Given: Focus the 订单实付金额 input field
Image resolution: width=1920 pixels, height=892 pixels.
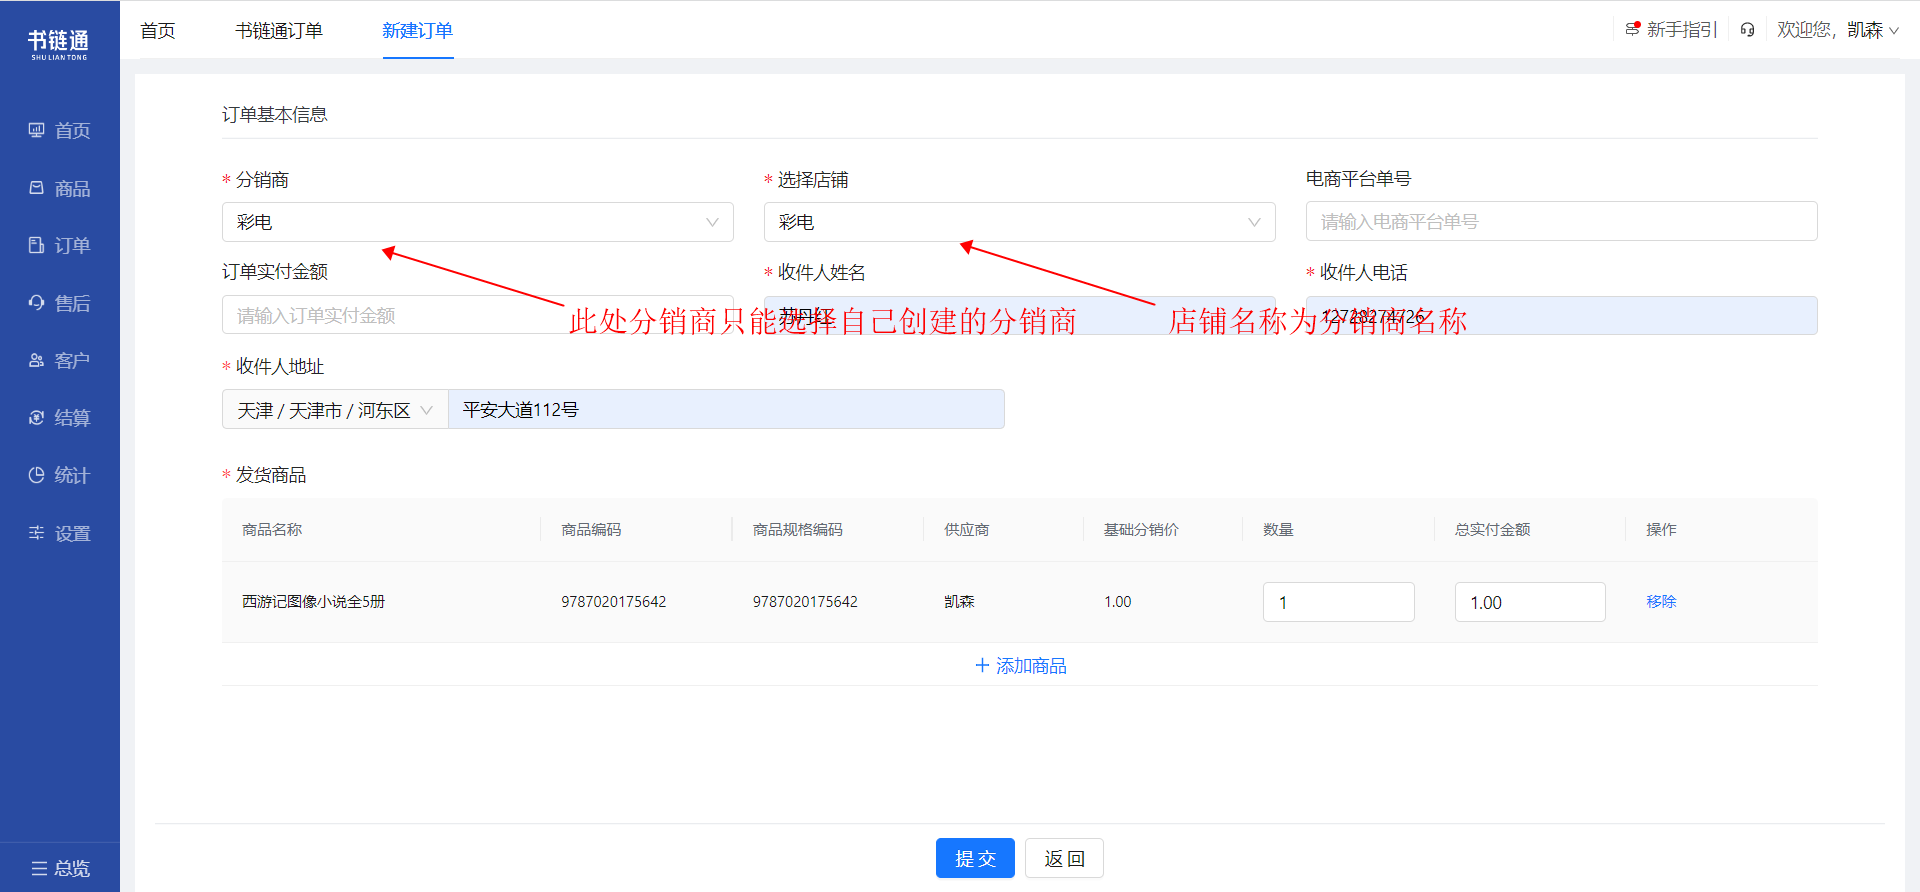Looking at the screenshot, I should click(x=478, y=315).
